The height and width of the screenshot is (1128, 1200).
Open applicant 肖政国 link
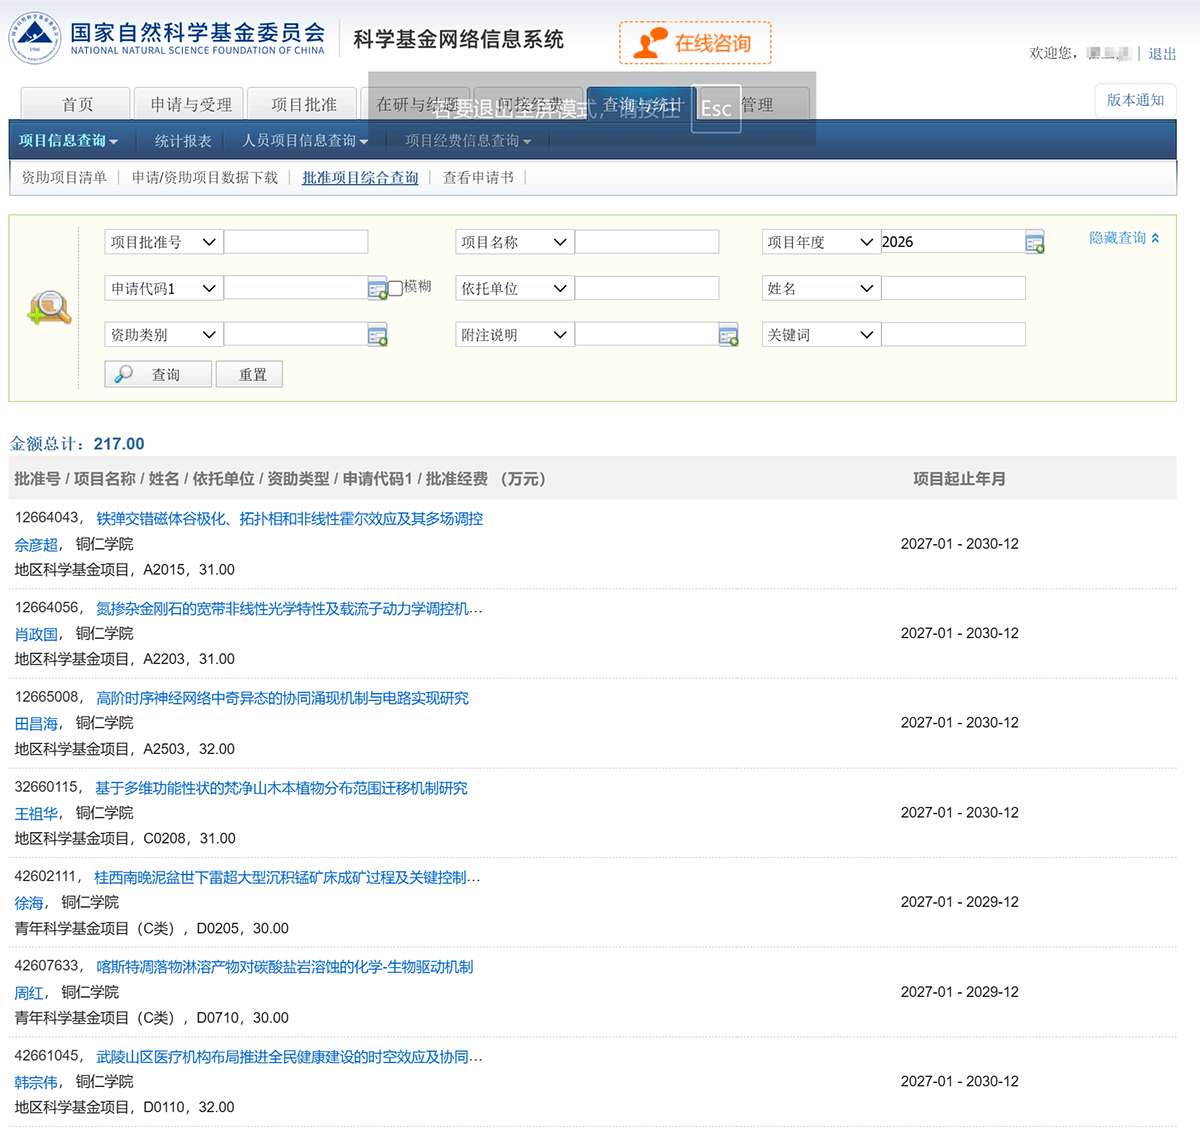36,634
